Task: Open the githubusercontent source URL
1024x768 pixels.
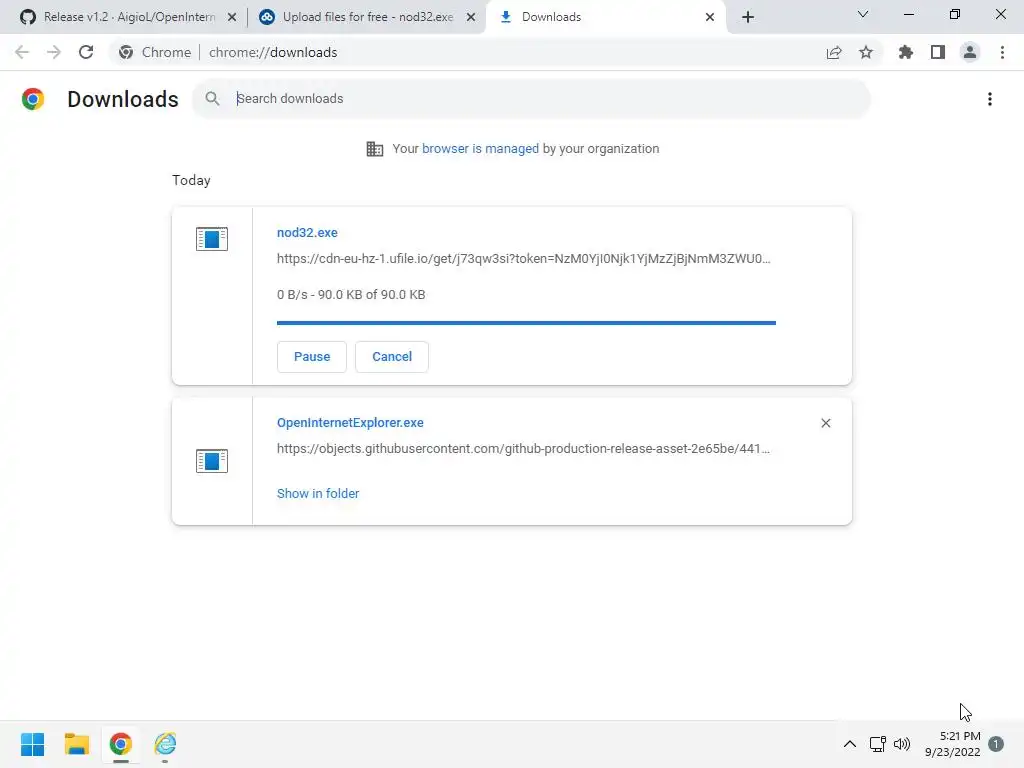Action: [x=523, y=449]
